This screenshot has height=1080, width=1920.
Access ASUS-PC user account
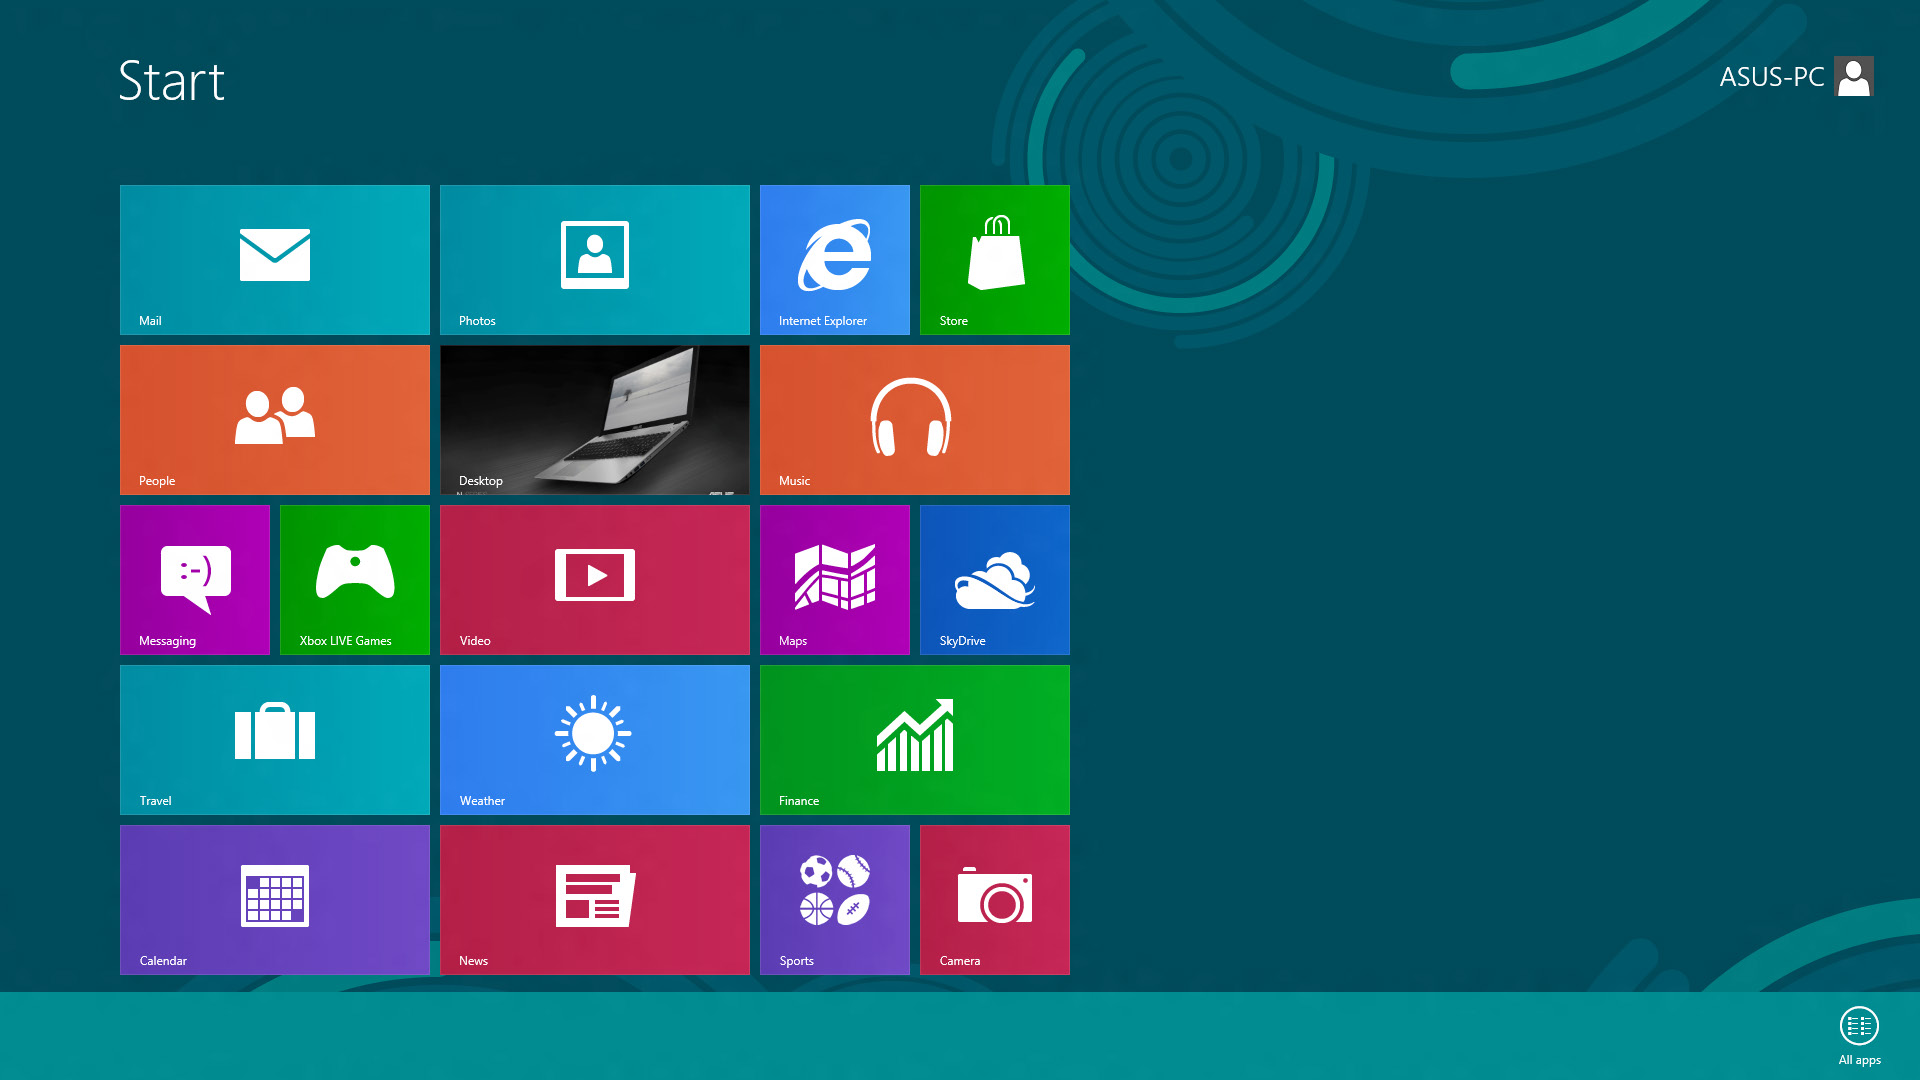[1796, 76]
